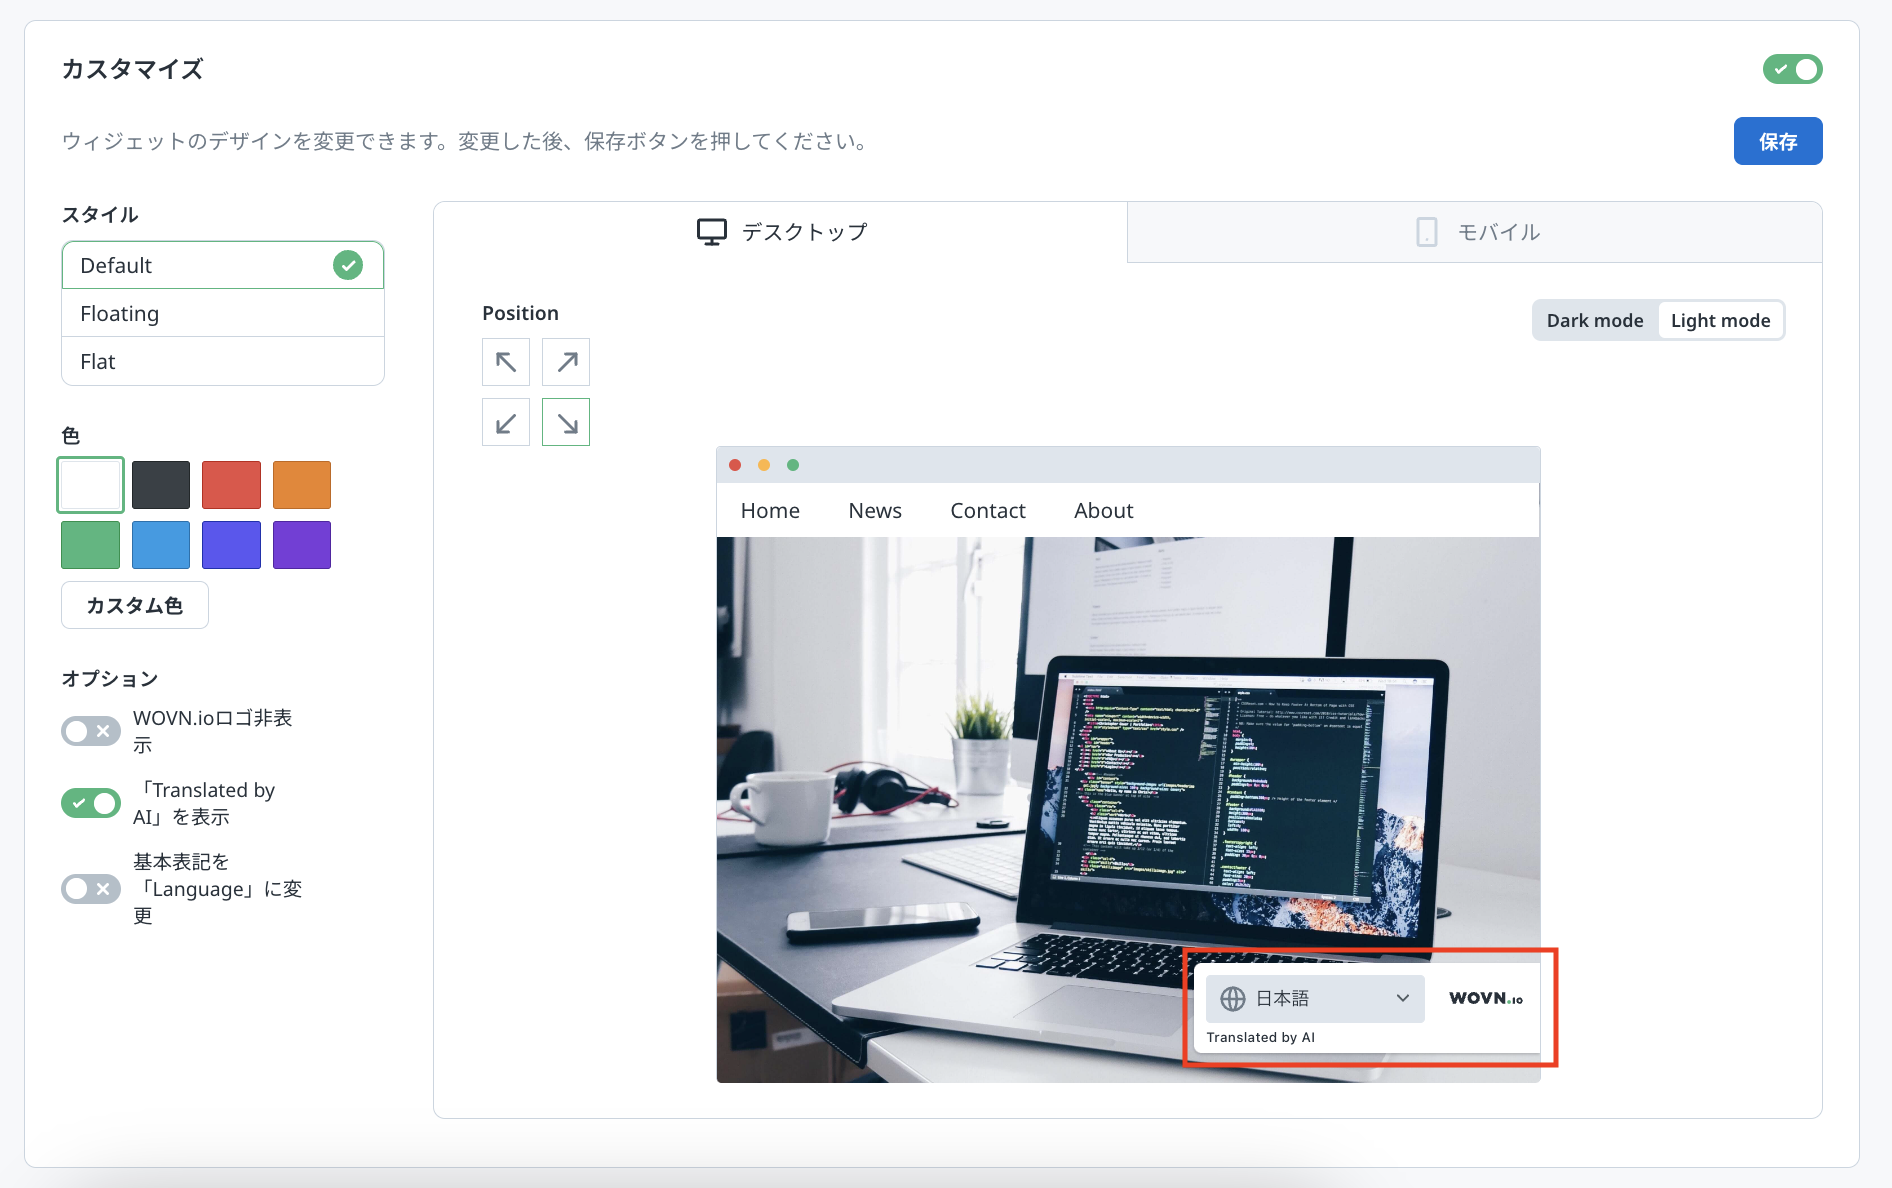Set widget position to top-left arrow

[x=506, y=362]
